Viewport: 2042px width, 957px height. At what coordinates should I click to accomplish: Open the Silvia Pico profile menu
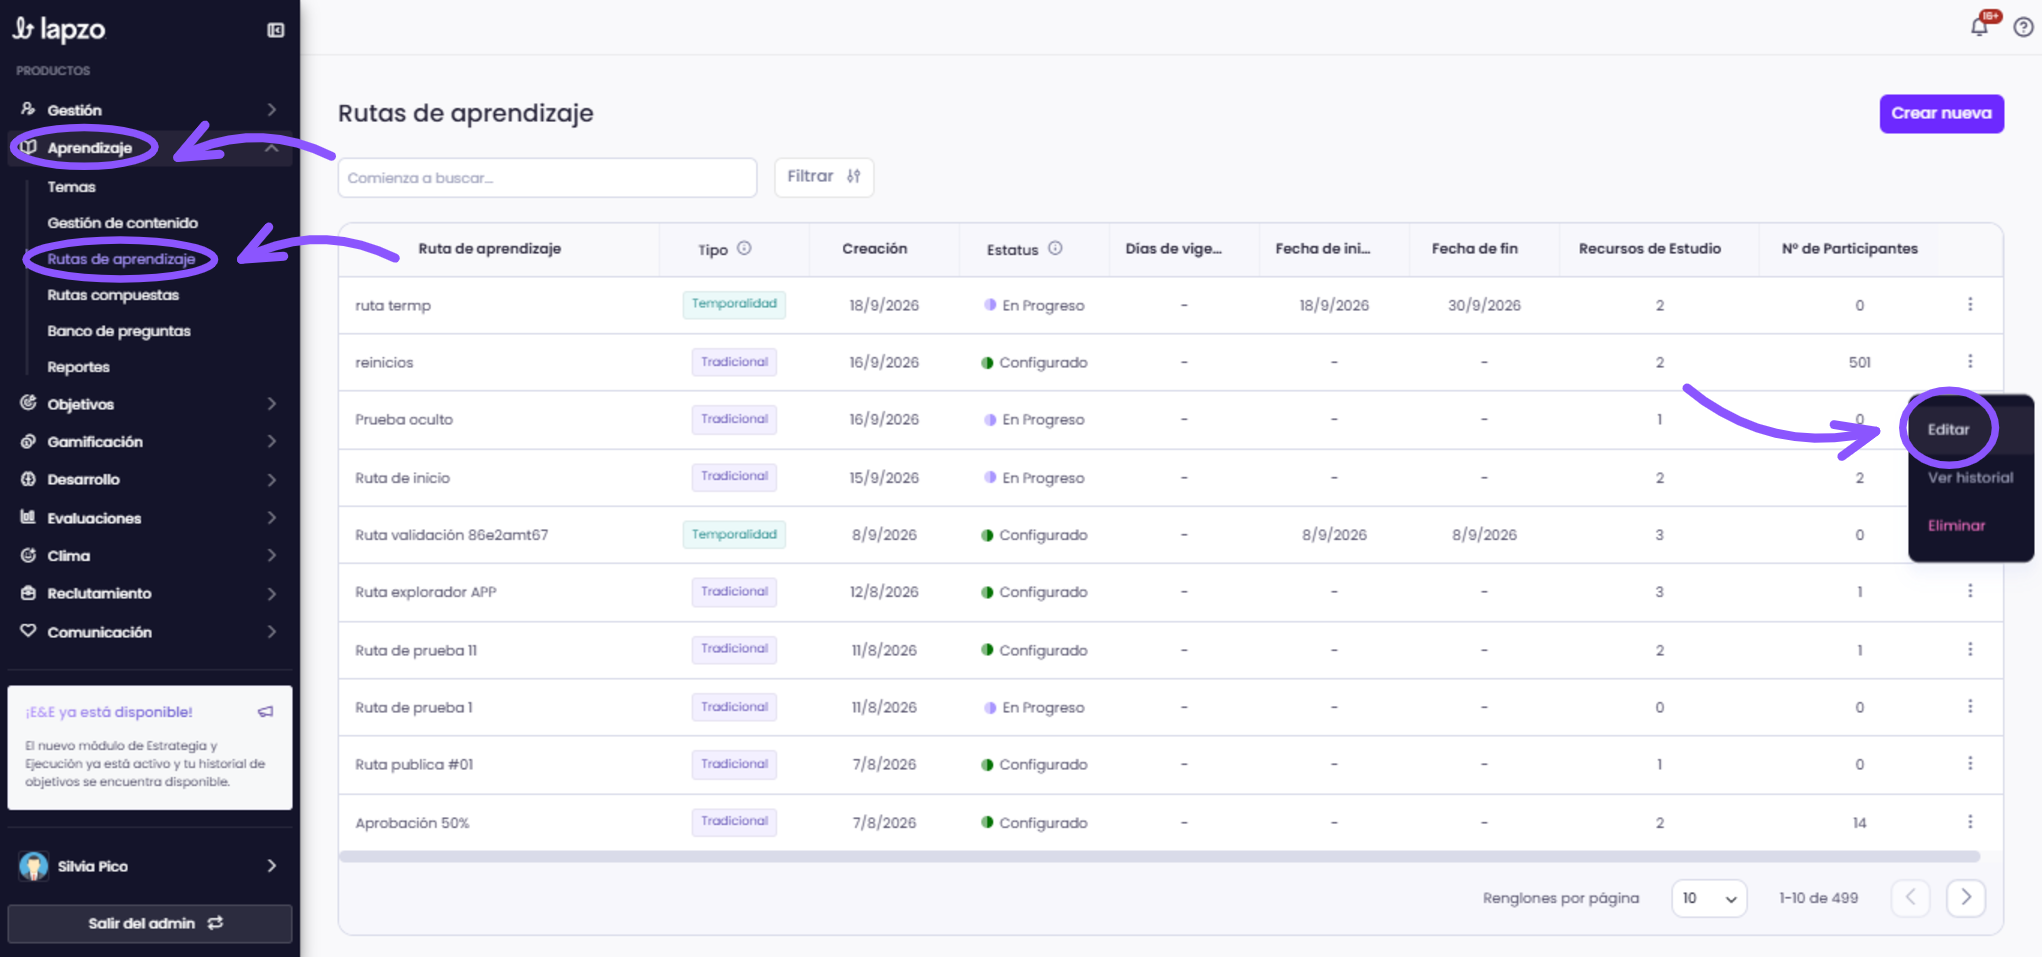pyautogui.click(x=150, y=866)
